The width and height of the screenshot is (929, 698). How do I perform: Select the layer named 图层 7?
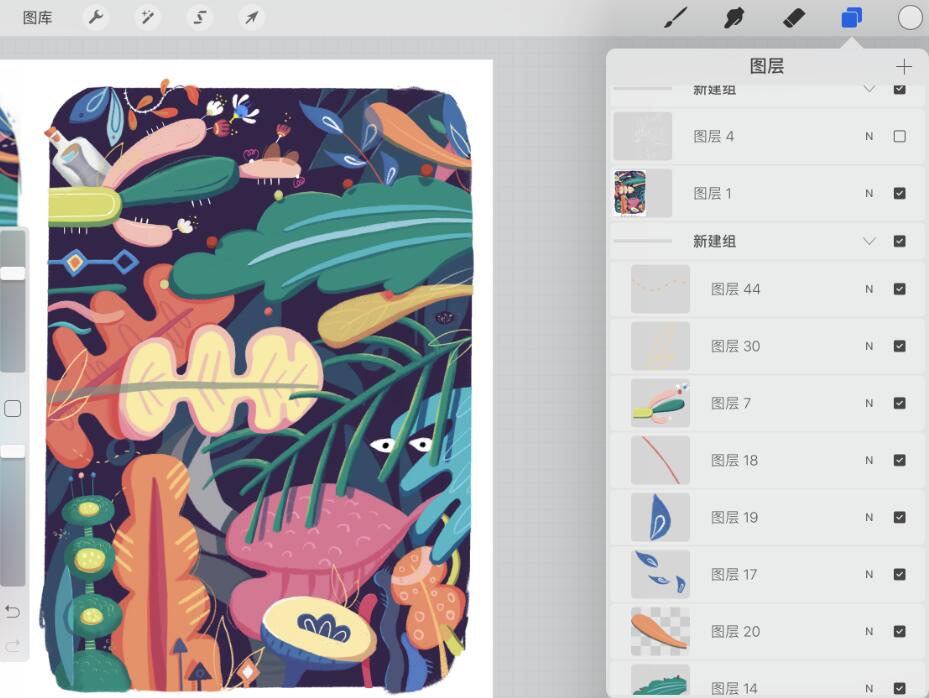point(731,404)
